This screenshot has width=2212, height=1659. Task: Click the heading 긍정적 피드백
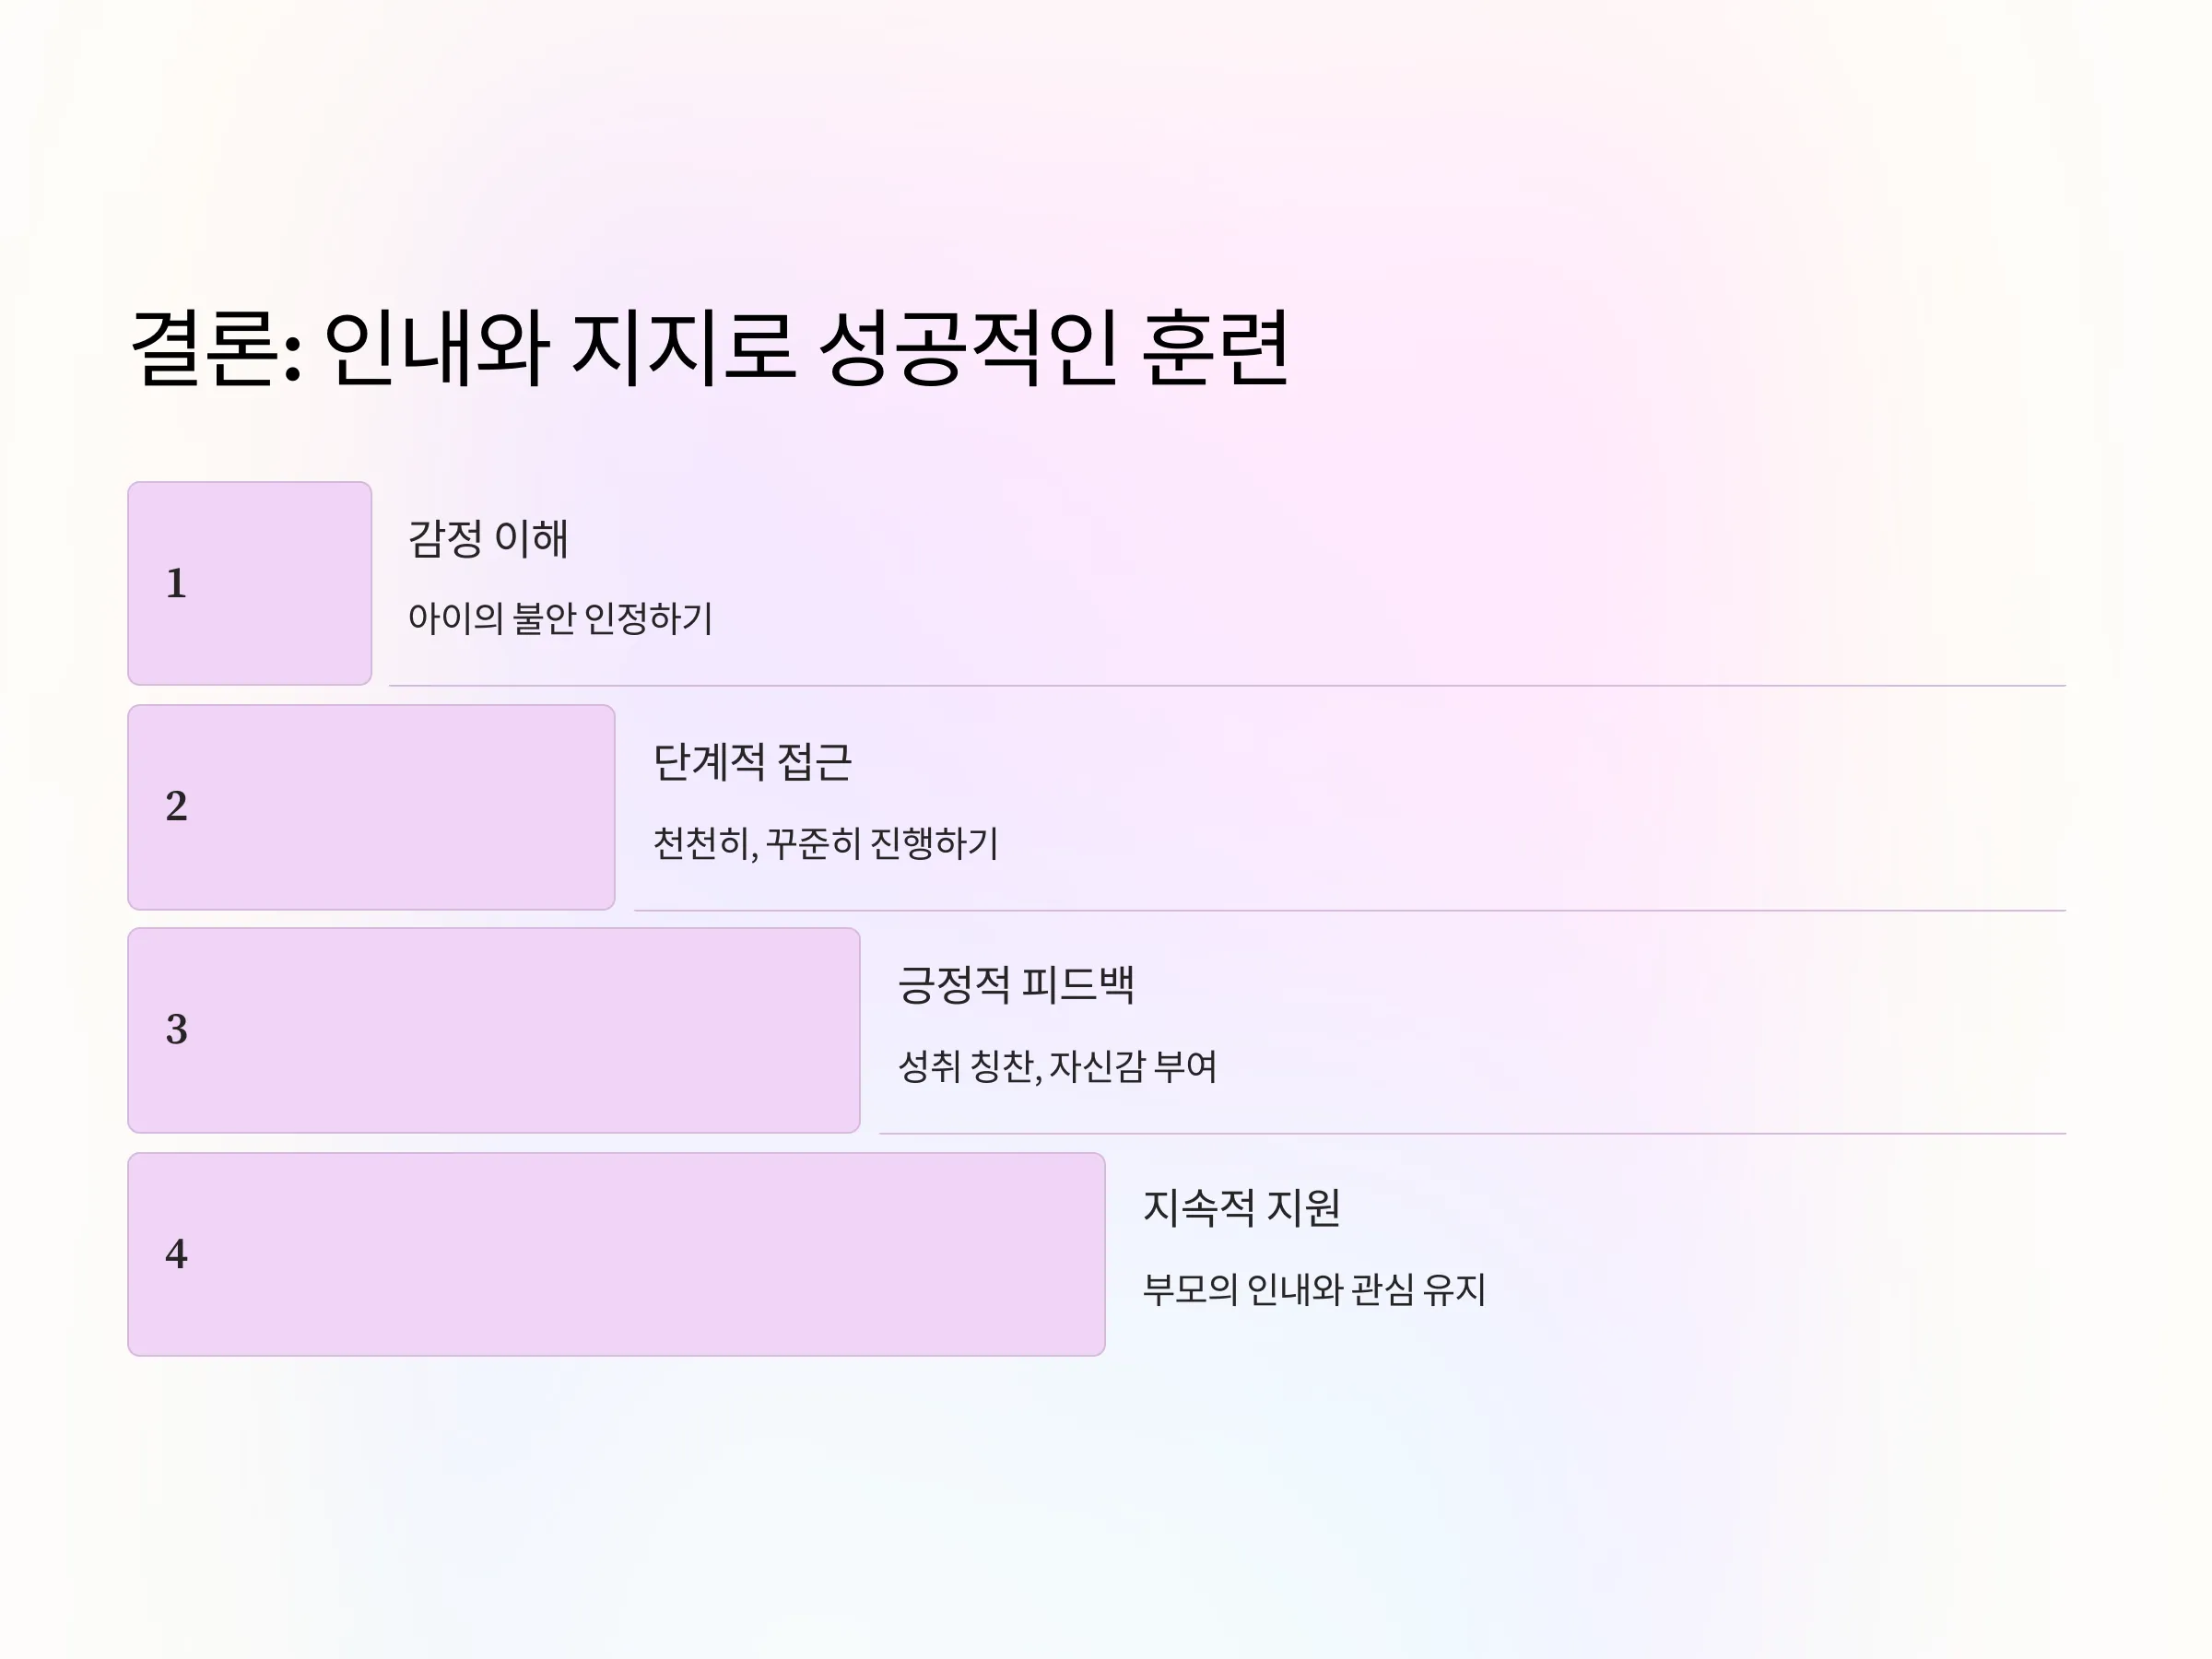[1016, 985]
